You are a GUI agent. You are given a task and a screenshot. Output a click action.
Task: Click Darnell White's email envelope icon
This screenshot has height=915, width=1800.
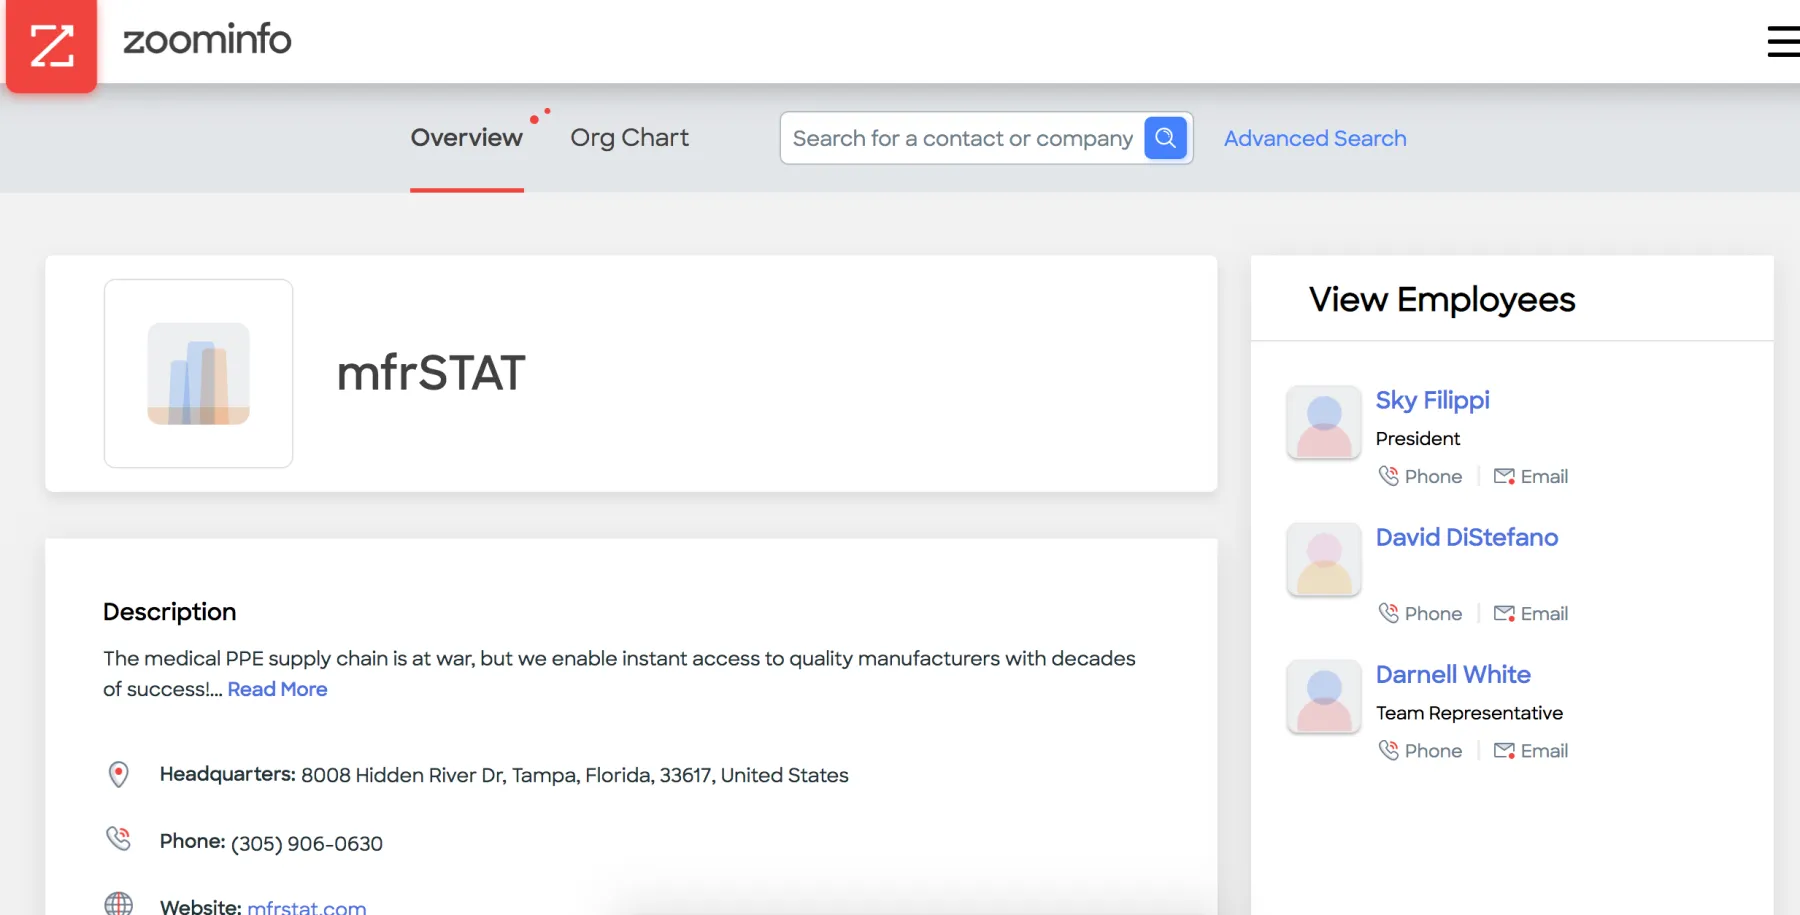1504,750
